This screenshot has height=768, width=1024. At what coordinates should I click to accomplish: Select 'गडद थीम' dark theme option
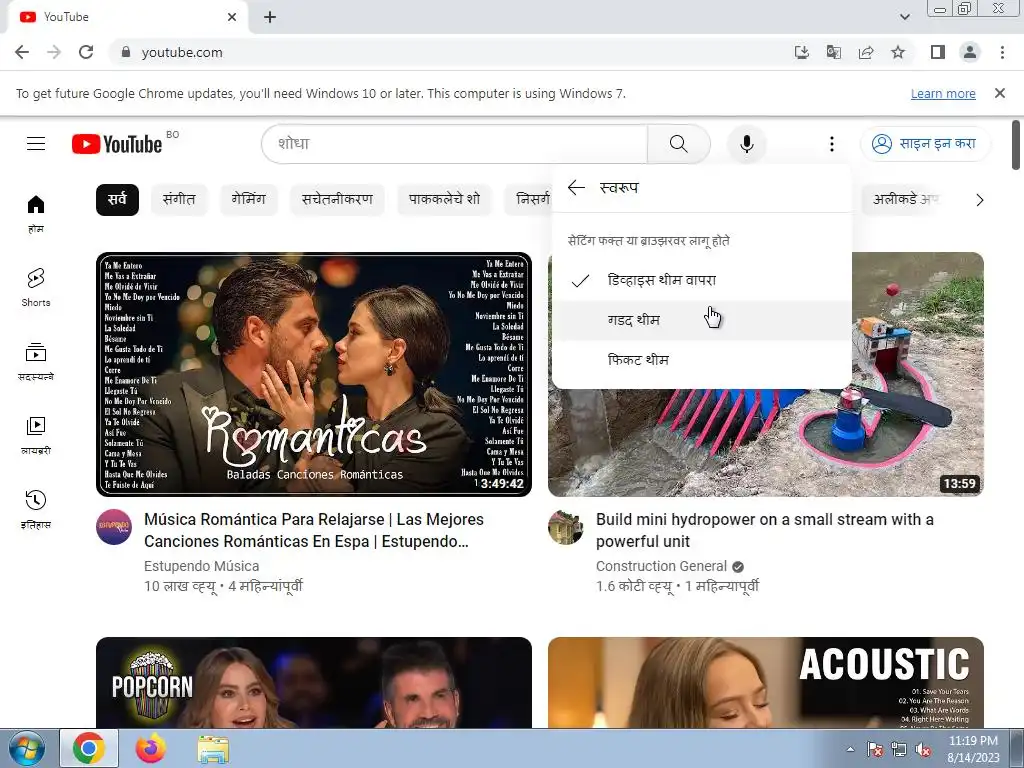702,320
